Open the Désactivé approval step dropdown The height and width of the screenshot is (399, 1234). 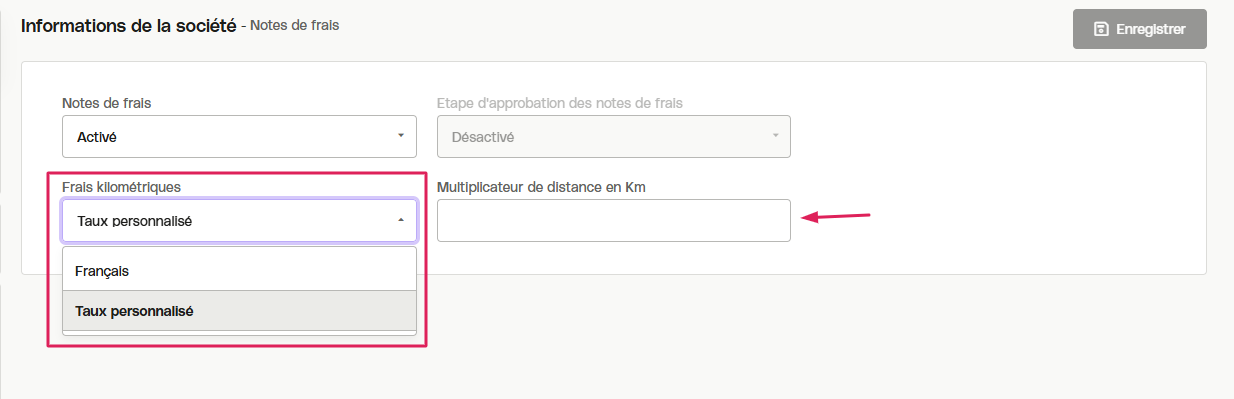(614, 136)
